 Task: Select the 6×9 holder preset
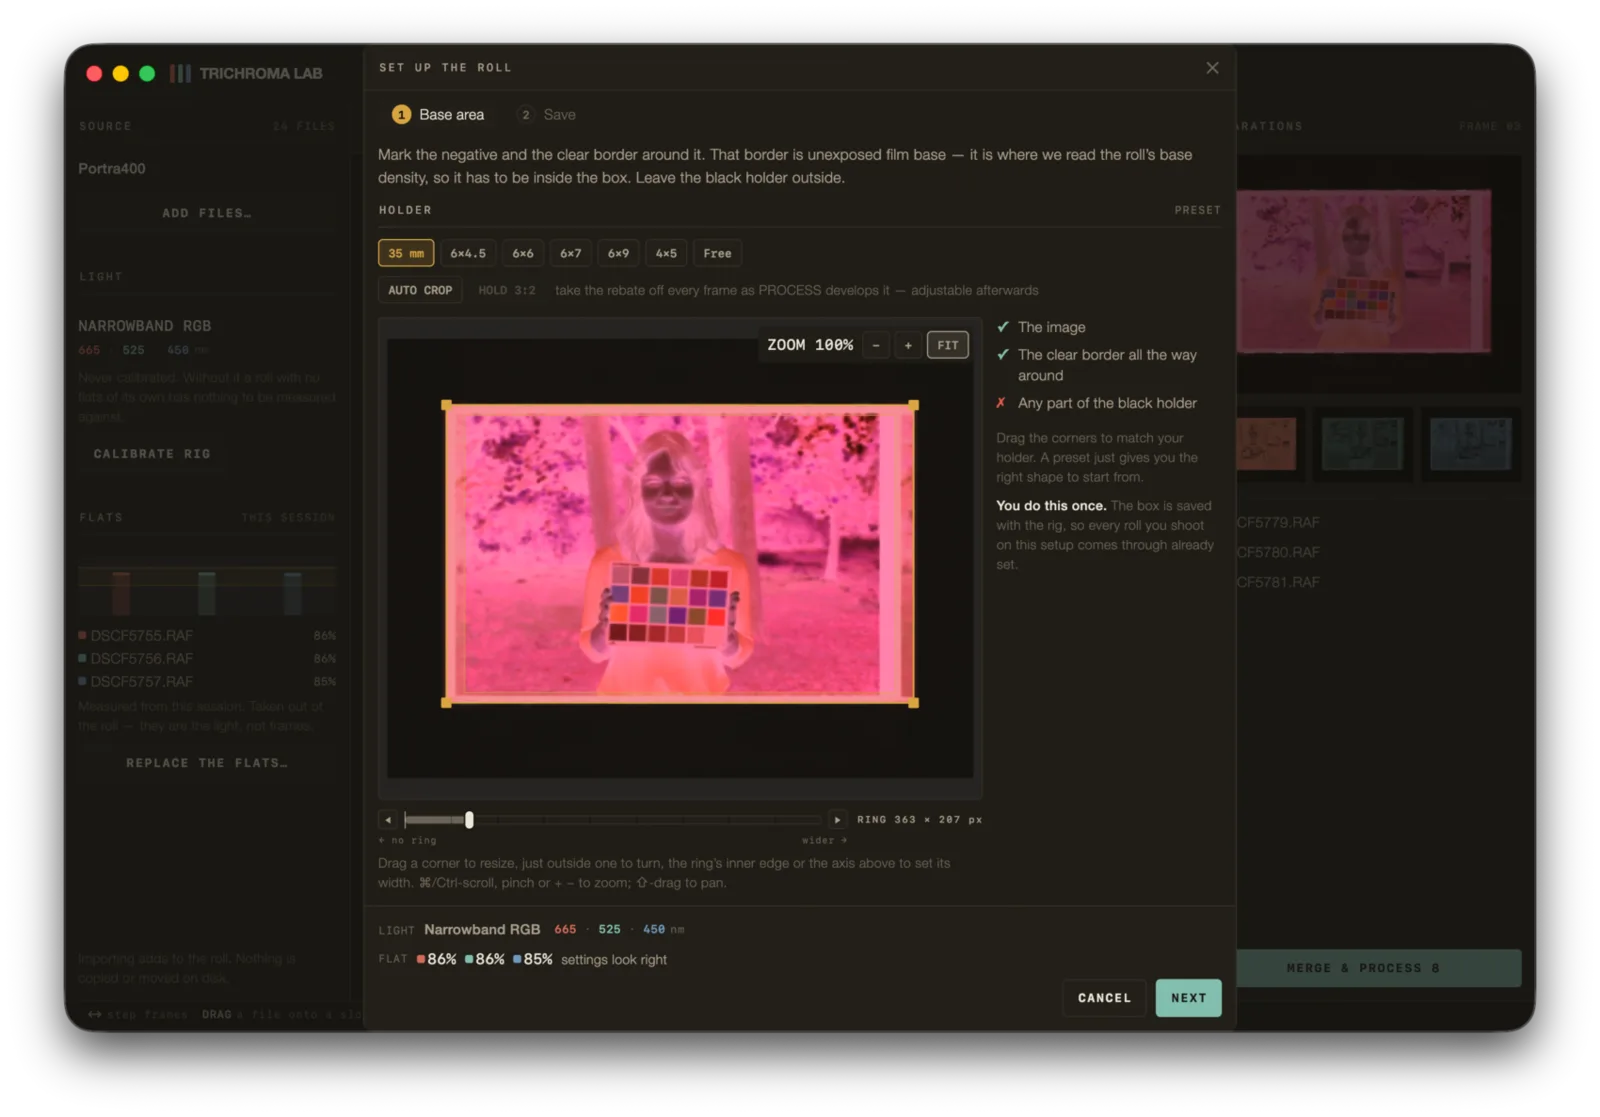pos(619,253)
